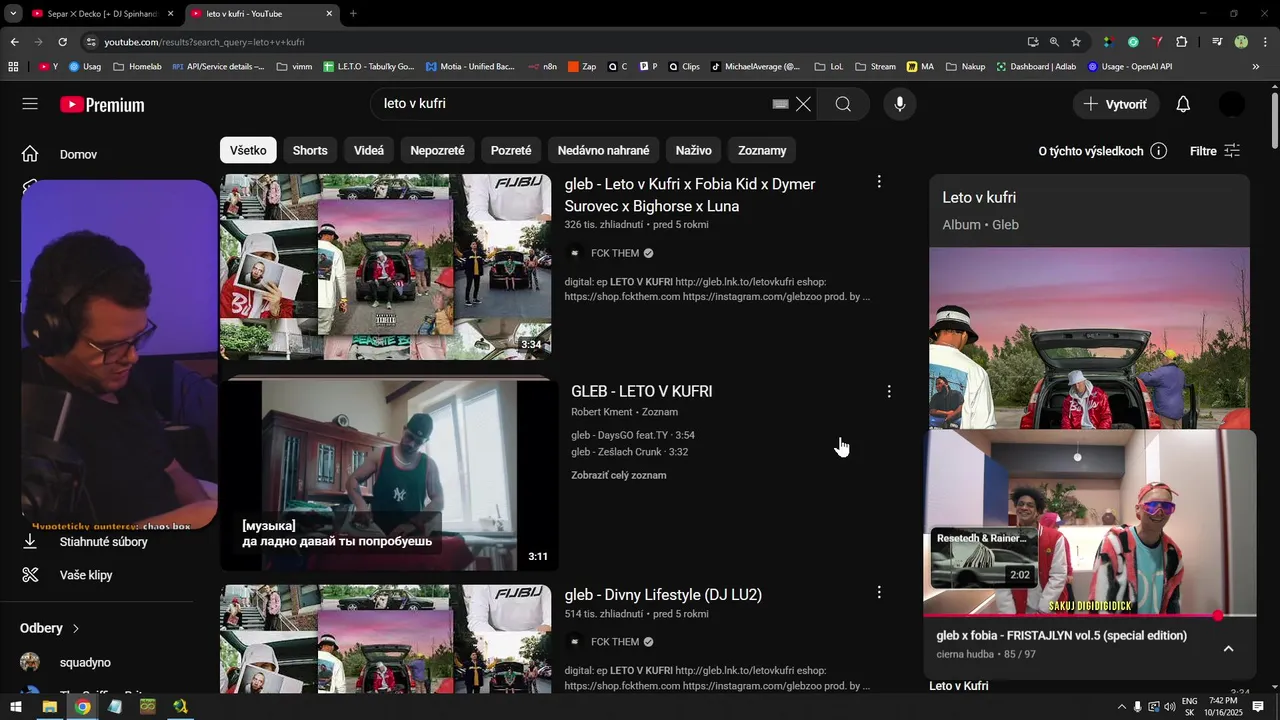The height and width of the screenshot is (720, 1280).
Task: Open Chrome from the Windows taskbar
Action: [x=82, y=707]
